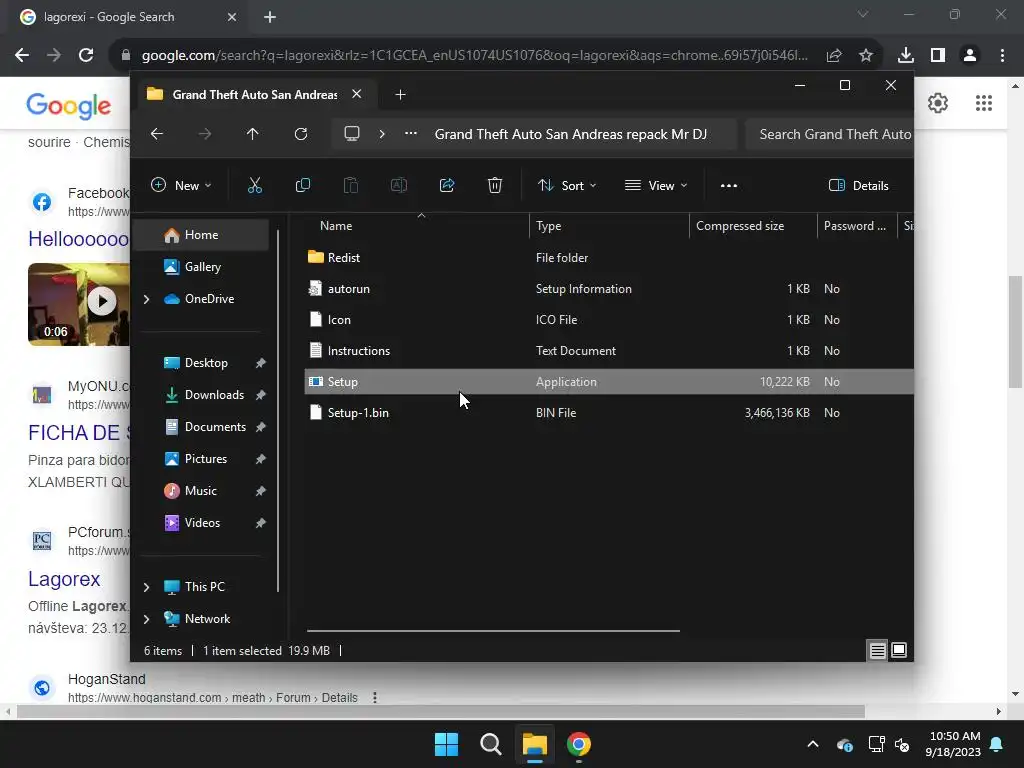Sort files by the Type column header
The height and width of the screenshot is (768, 1024).
[x=609, y=226]
